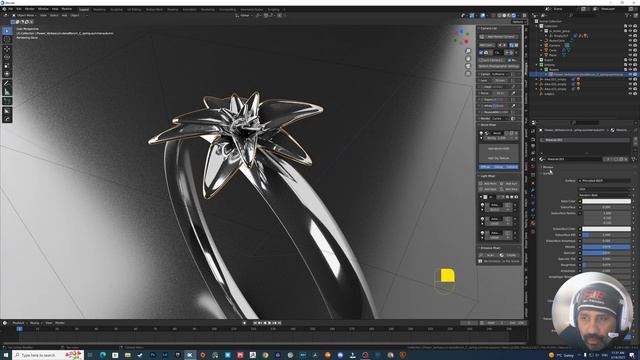Click the viewport pan hand icon
The height and width of the screenshot is (360, 640).
point(468,58)
